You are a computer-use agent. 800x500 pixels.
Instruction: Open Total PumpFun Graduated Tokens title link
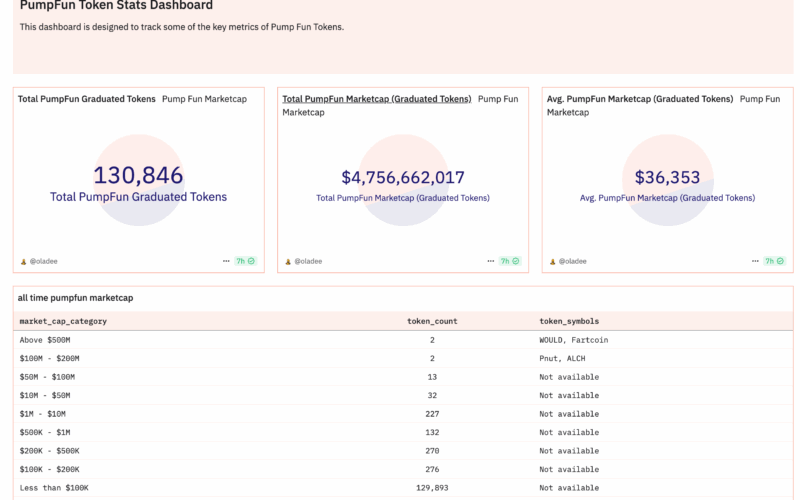pos(87,99)
